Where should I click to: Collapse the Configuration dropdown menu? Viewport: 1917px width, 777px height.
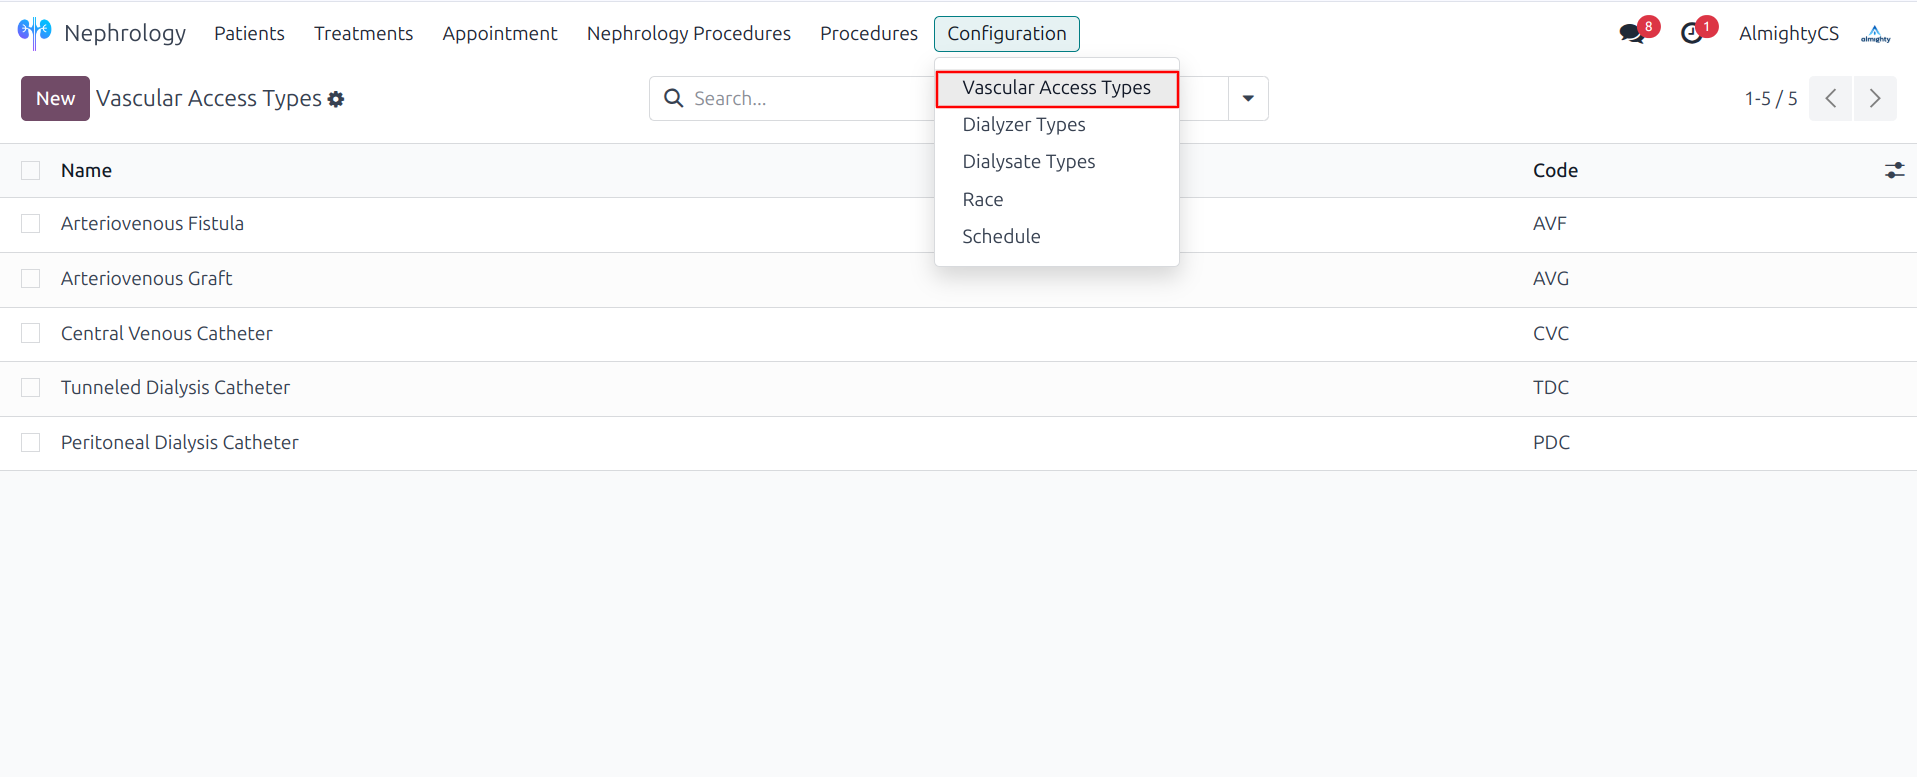1006,34
